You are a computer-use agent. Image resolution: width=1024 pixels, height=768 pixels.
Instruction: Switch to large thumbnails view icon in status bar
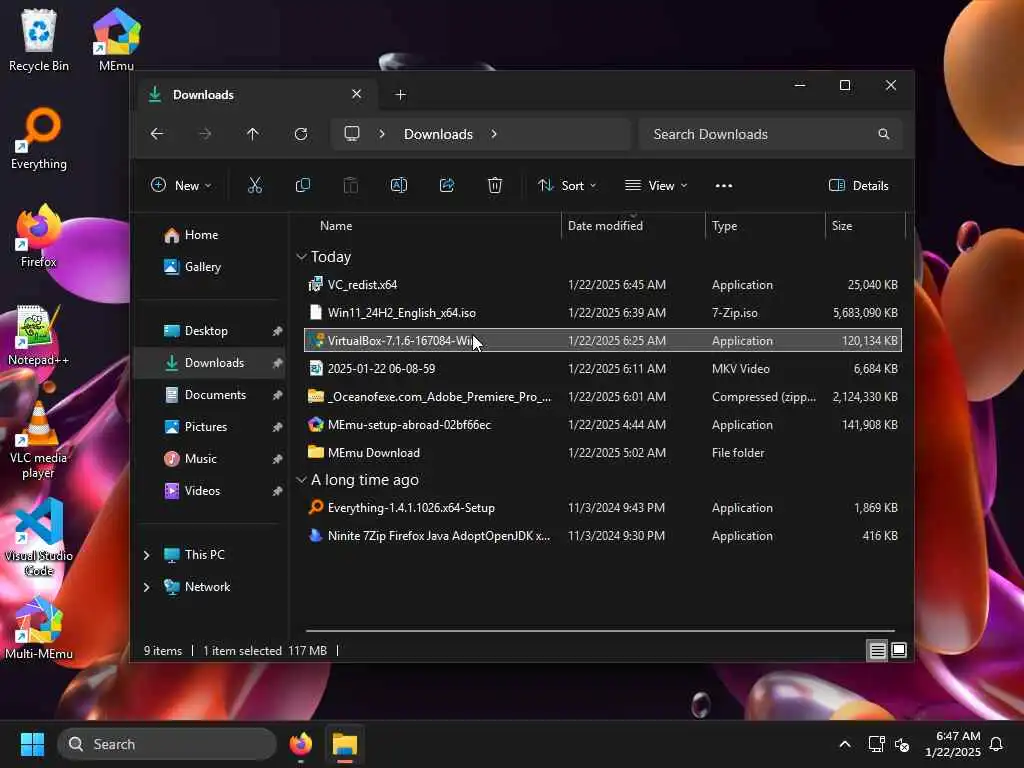[x=899, y=650]
